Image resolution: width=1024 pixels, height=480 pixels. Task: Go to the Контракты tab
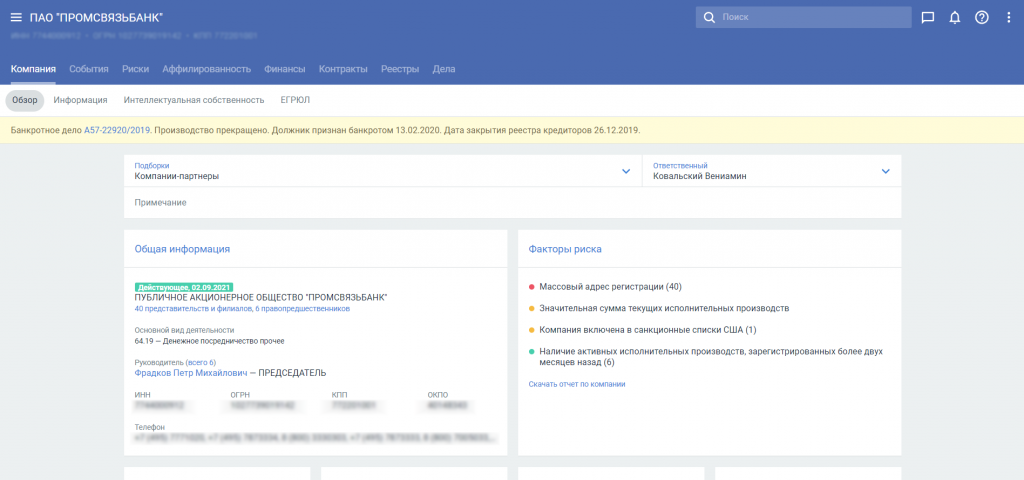[x=343, y=69]
